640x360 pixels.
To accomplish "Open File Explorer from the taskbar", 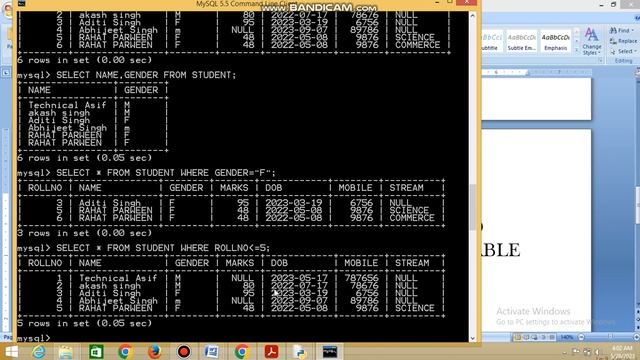I will point(66,351).
